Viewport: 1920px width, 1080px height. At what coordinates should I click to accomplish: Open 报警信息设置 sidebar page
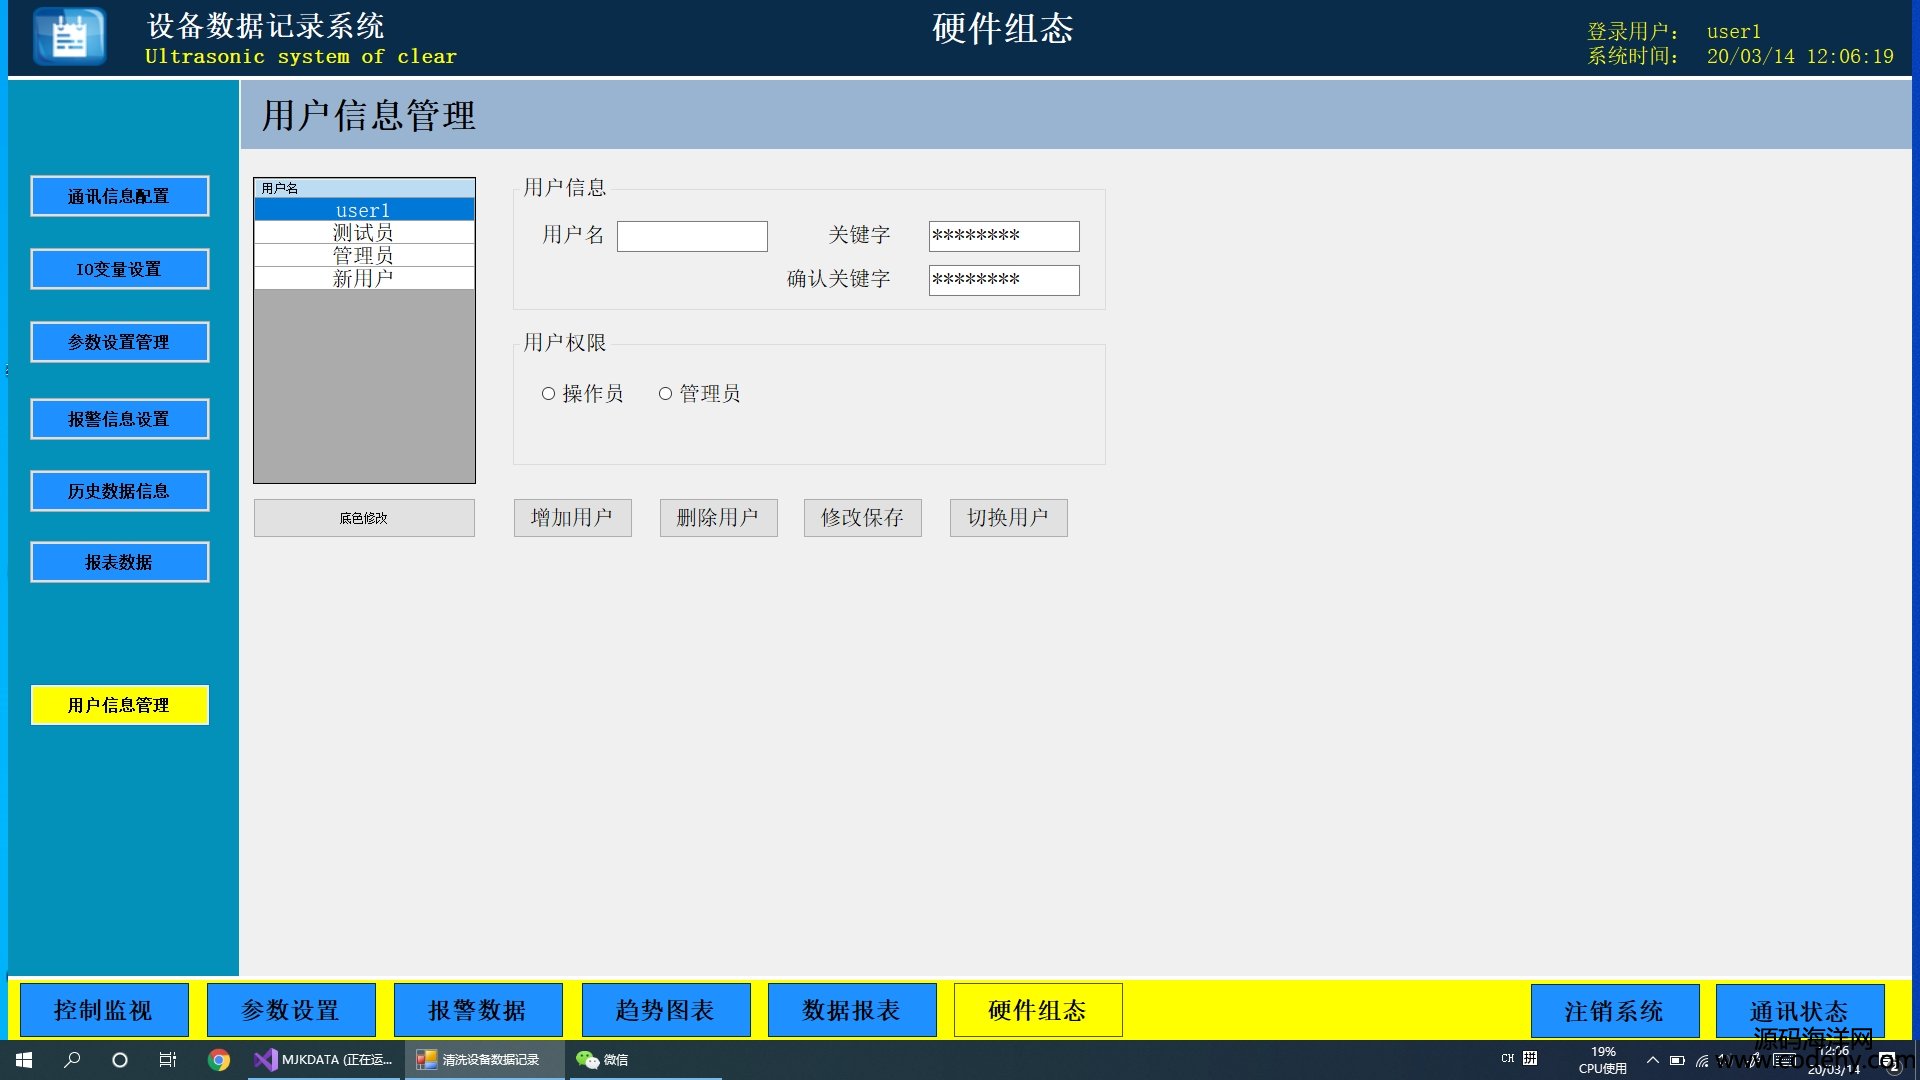(x=120, y=419)
